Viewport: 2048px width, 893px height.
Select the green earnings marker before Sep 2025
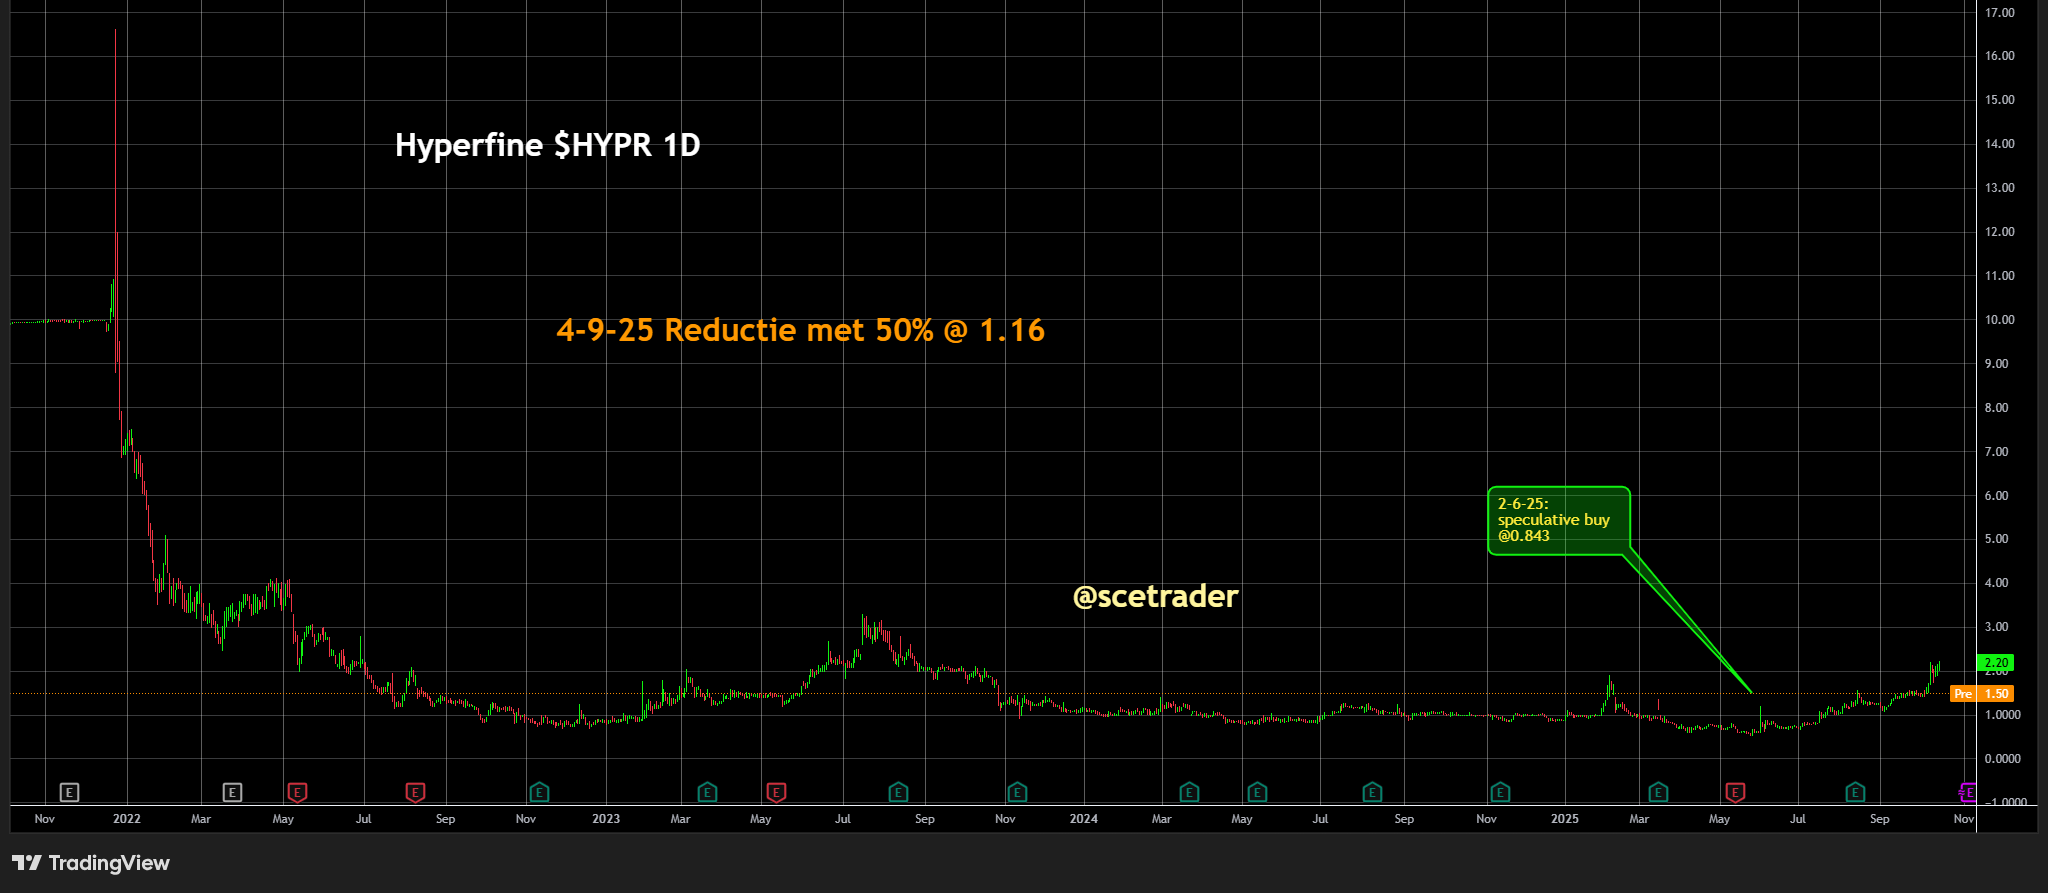pyautogui.click(x=1855, y=792)
